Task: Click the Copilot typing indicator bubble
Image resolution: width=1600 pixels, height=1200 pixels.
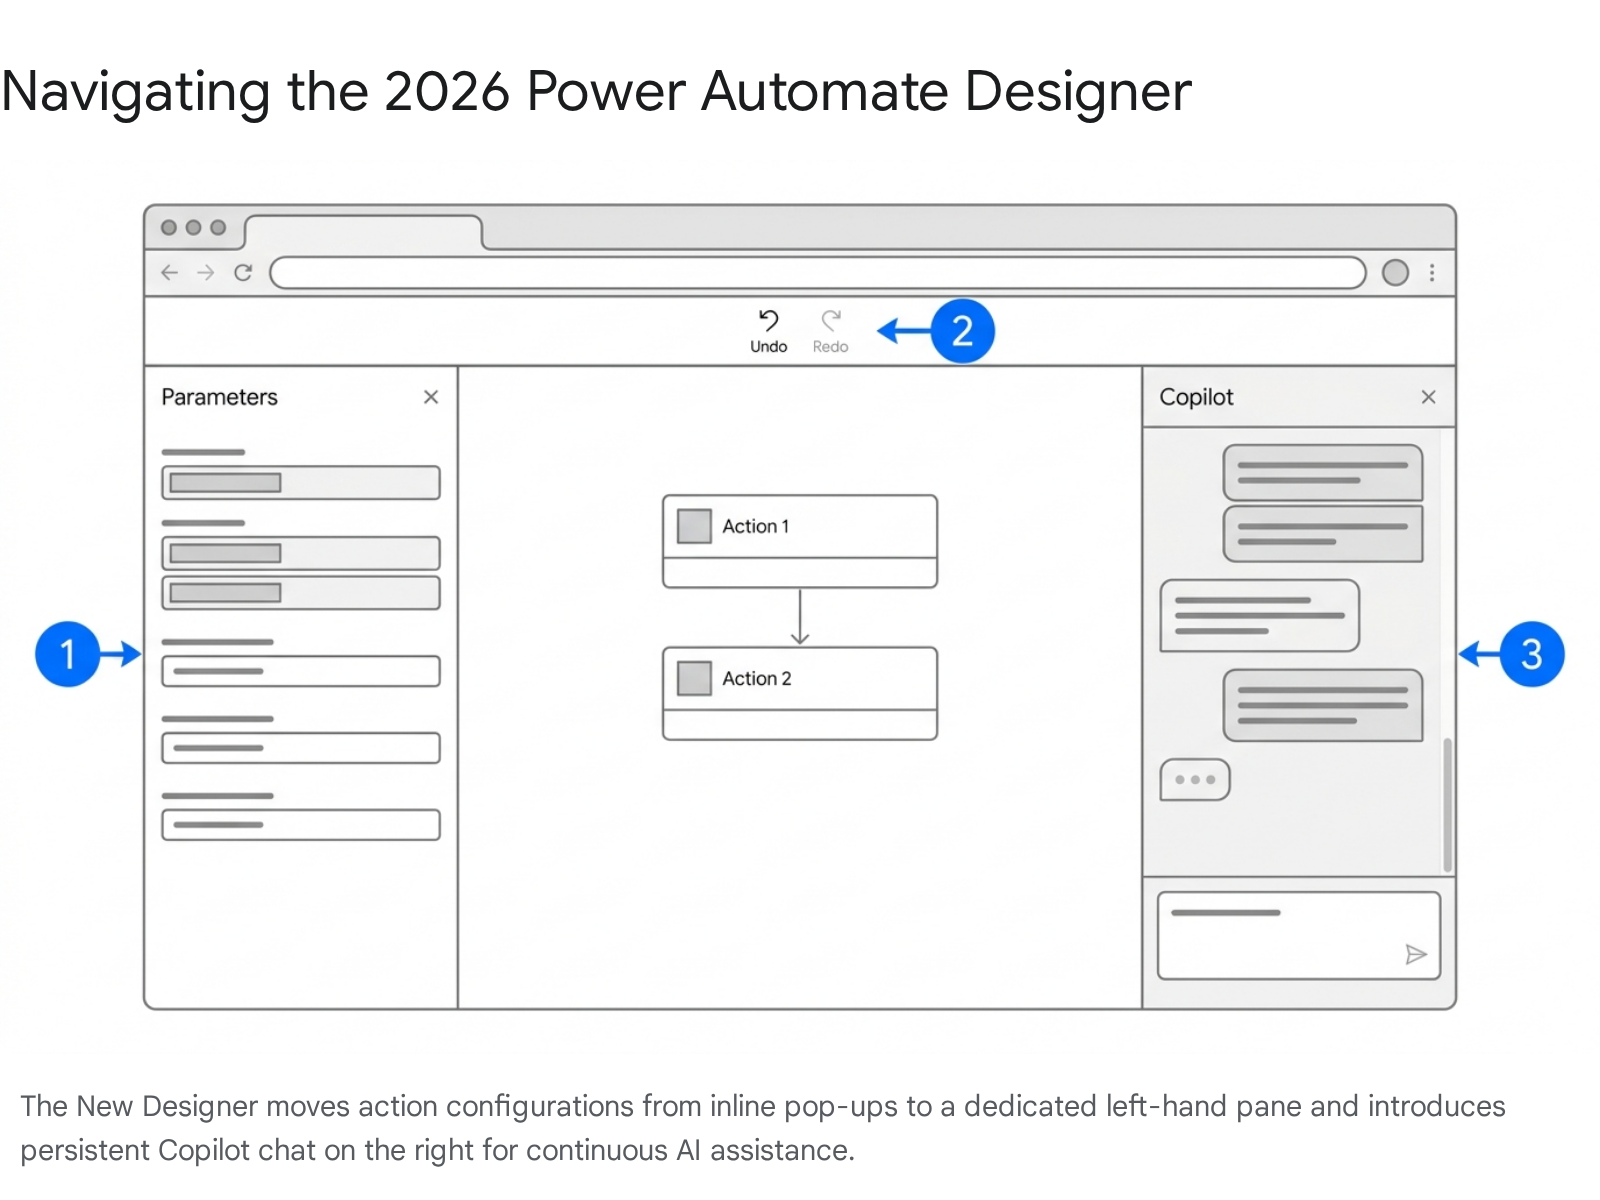Action: [1195, 780]
